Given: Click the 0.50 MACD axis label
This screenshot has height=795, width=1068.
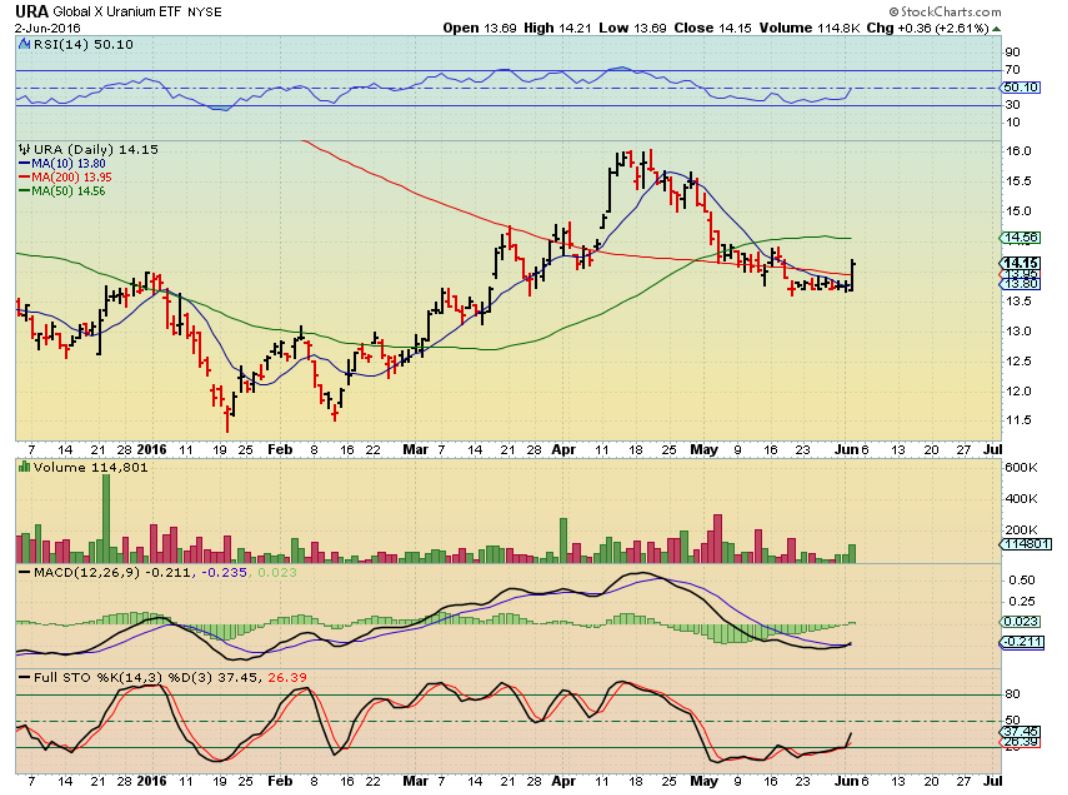Looking at the screenshot, I should [1022, 580].
